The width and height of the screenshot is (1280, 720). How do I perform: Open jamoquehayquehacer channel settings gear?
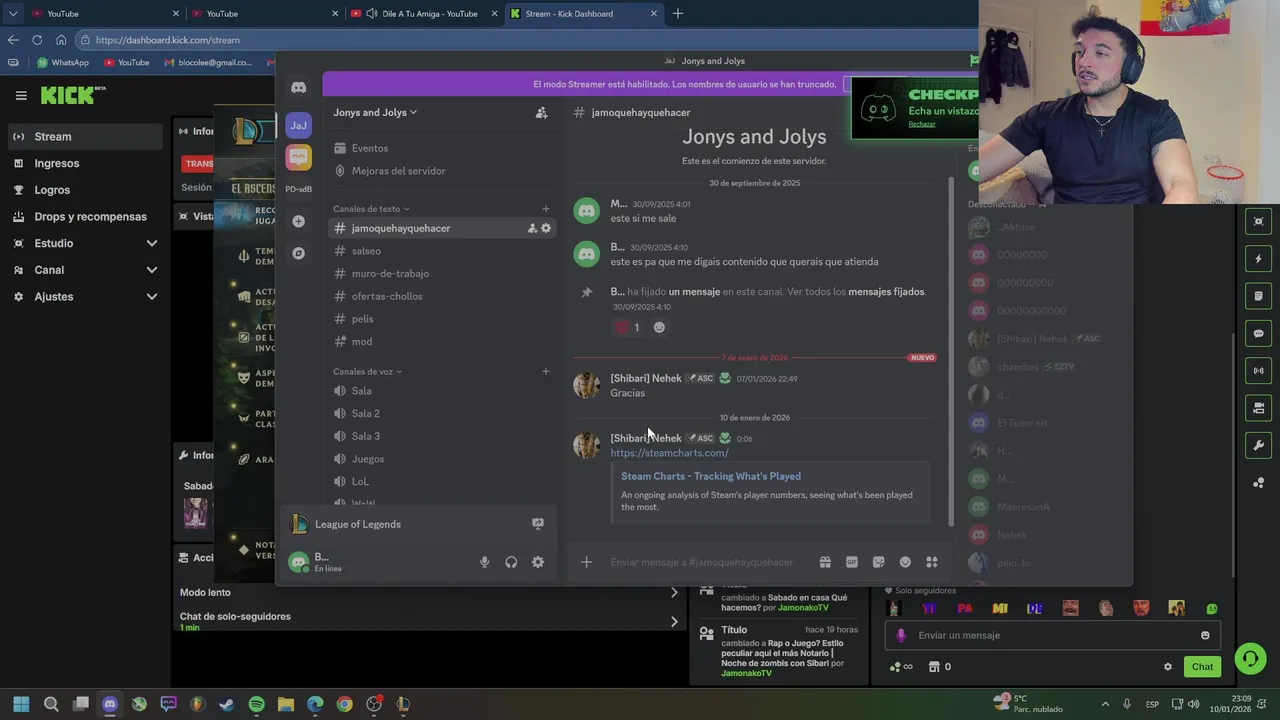(546, 228)
